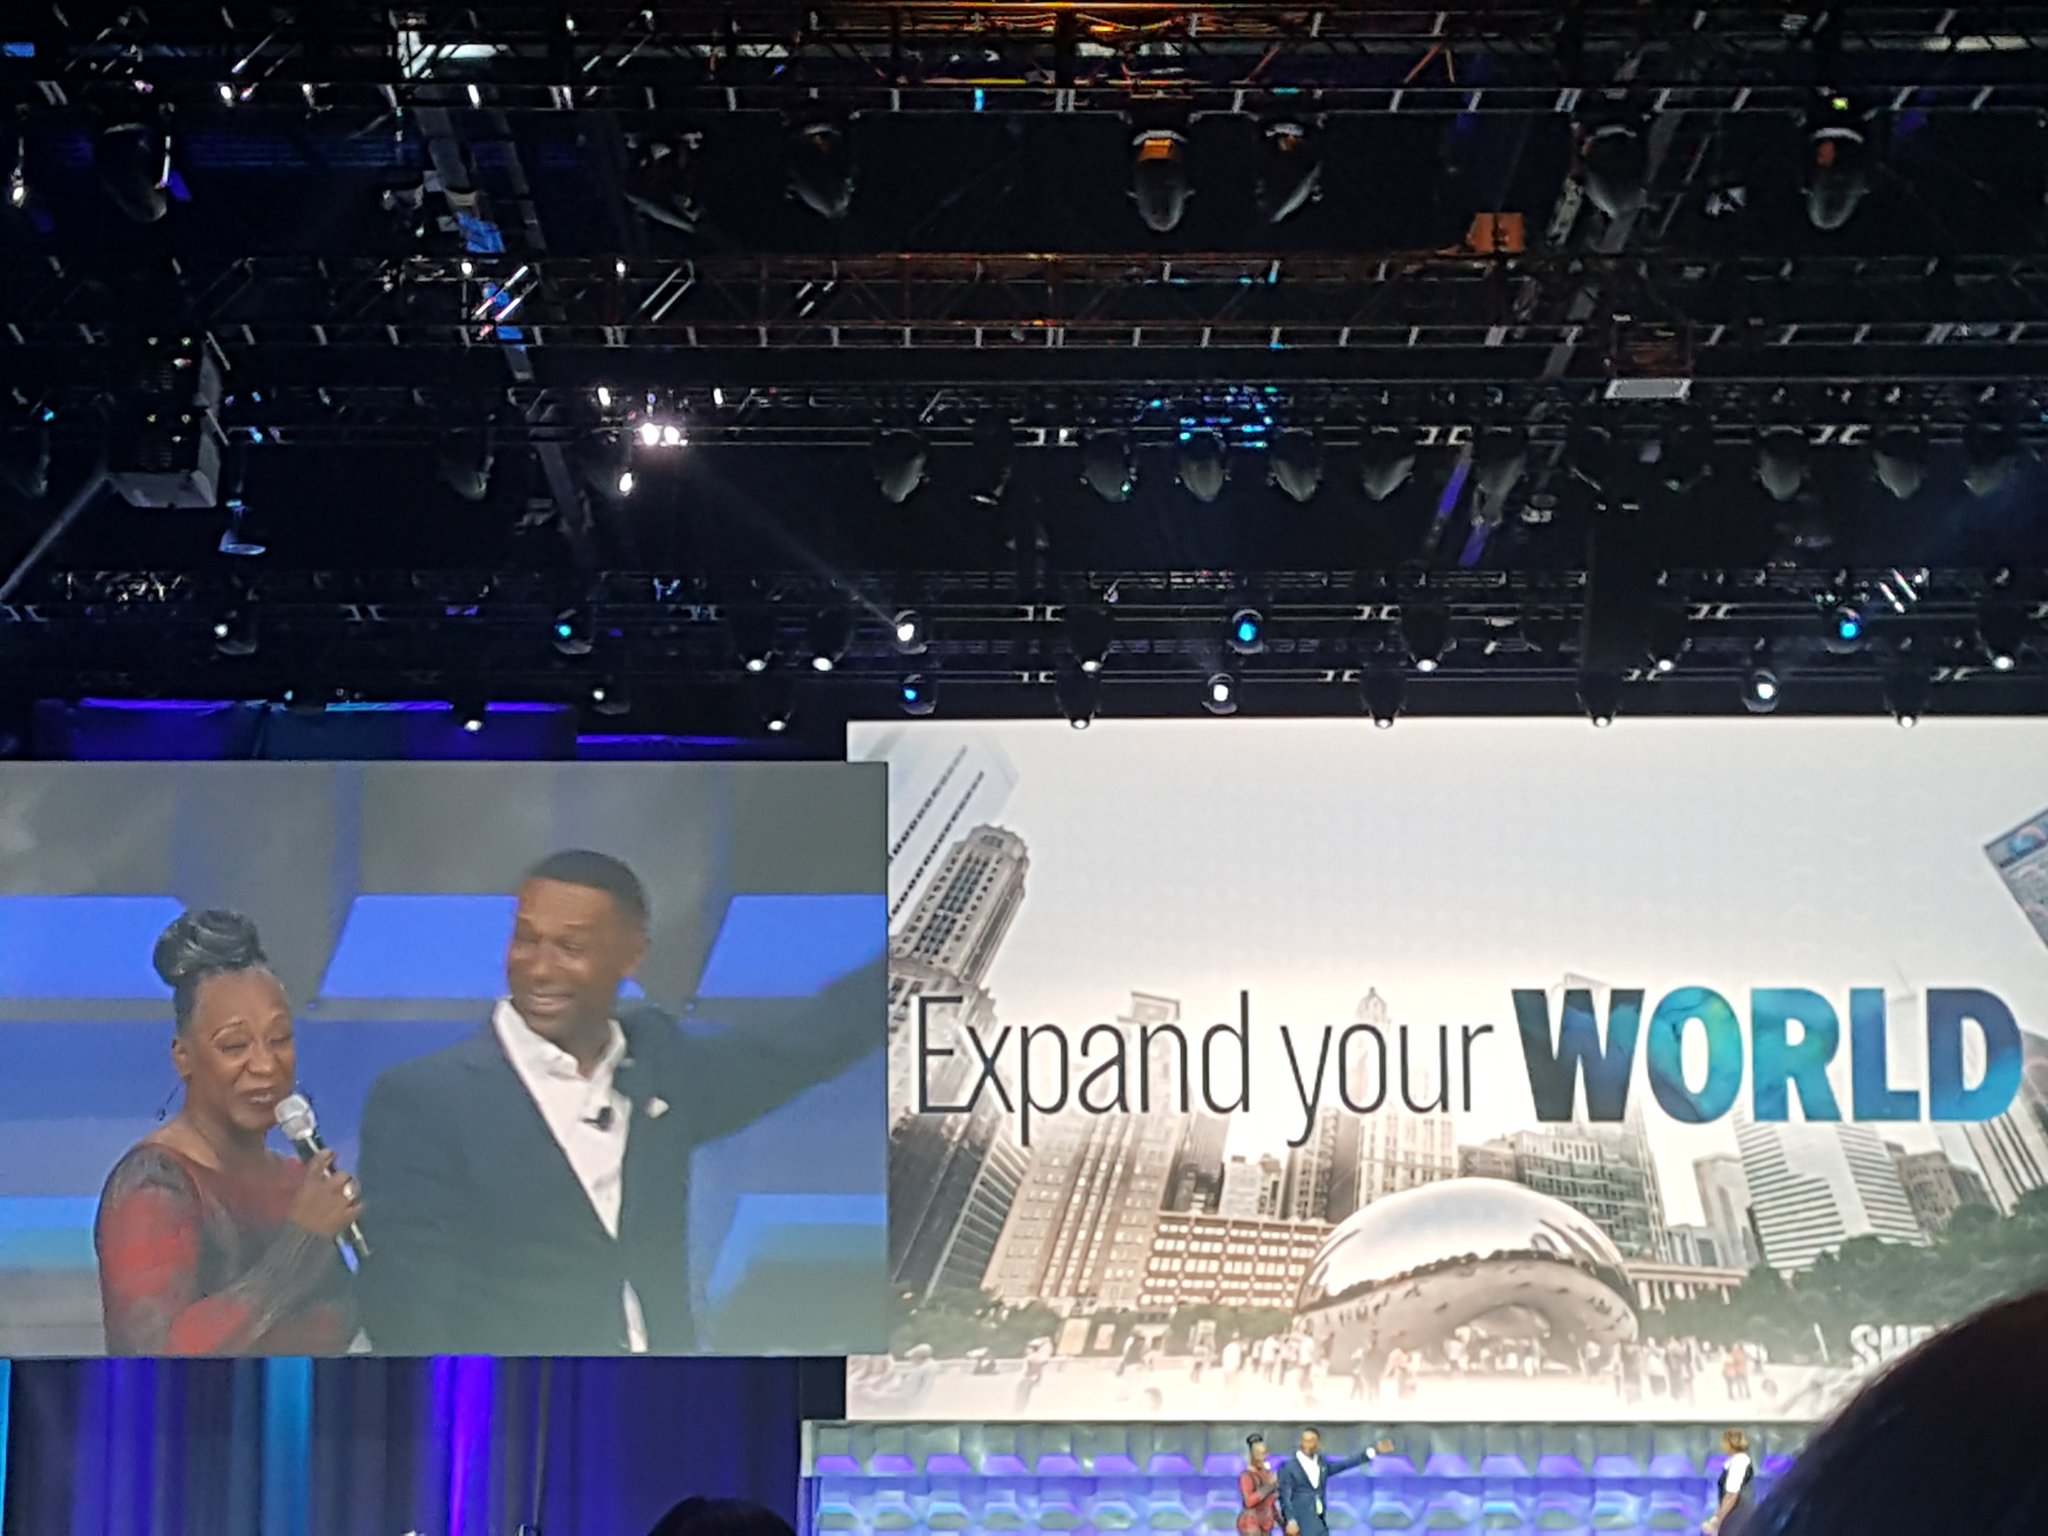Click the woman's hair bun on screen
This screenshot has height=1536, width=2048.
209,943
